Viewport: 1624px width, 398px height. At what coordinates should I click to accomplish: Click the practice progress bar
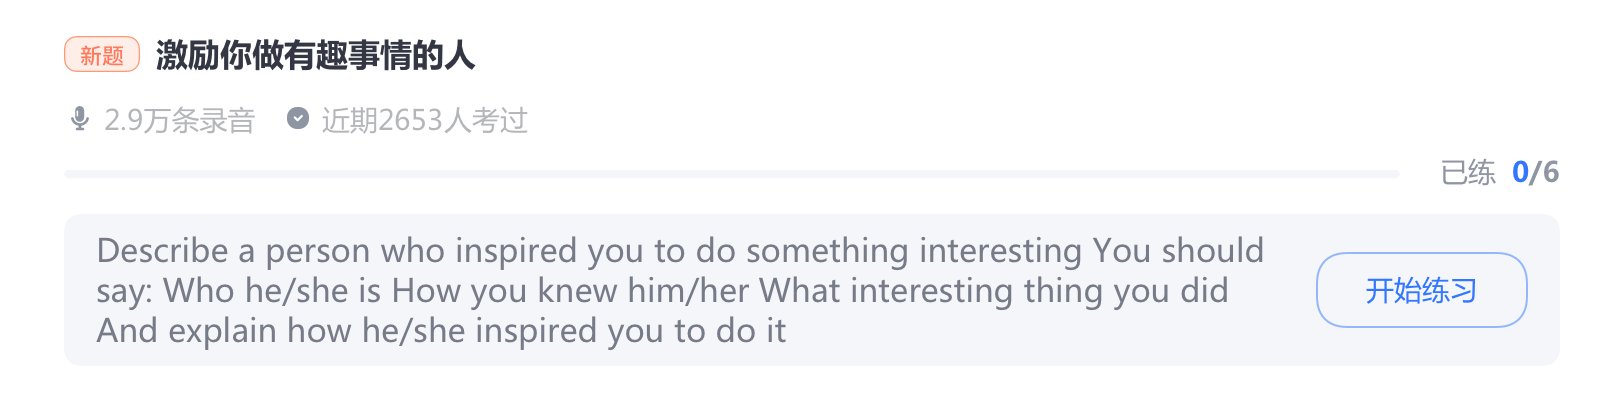(x=732, y=174)
